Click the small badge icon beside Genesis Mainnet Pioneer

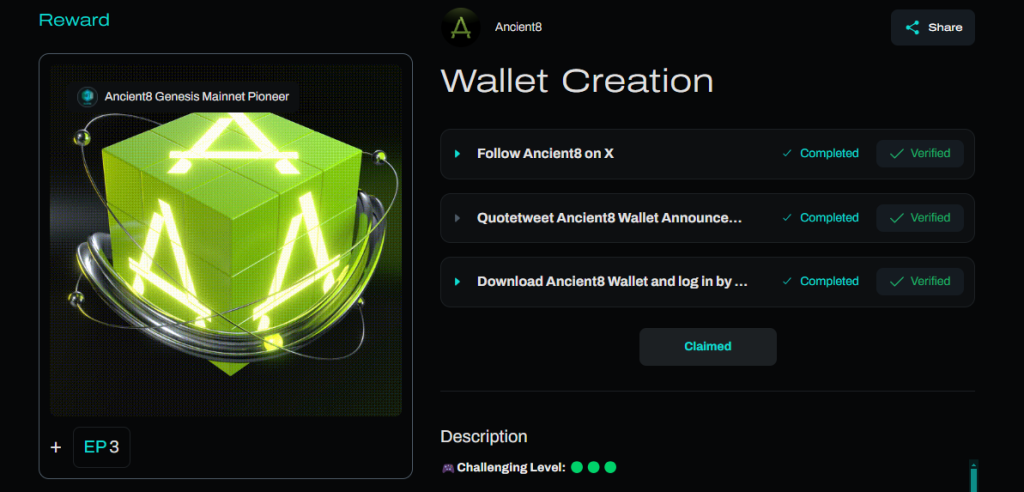(x=88, y=97)
